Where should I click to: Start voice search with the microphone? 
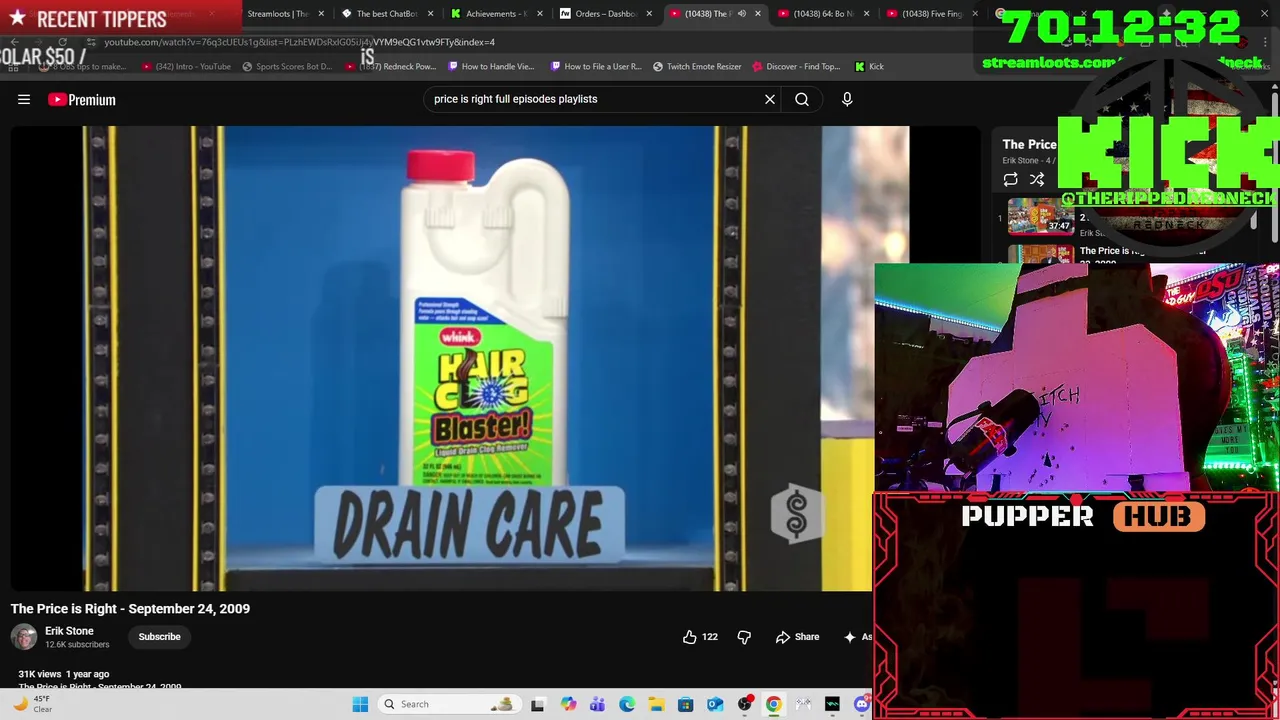coord(847,99)
